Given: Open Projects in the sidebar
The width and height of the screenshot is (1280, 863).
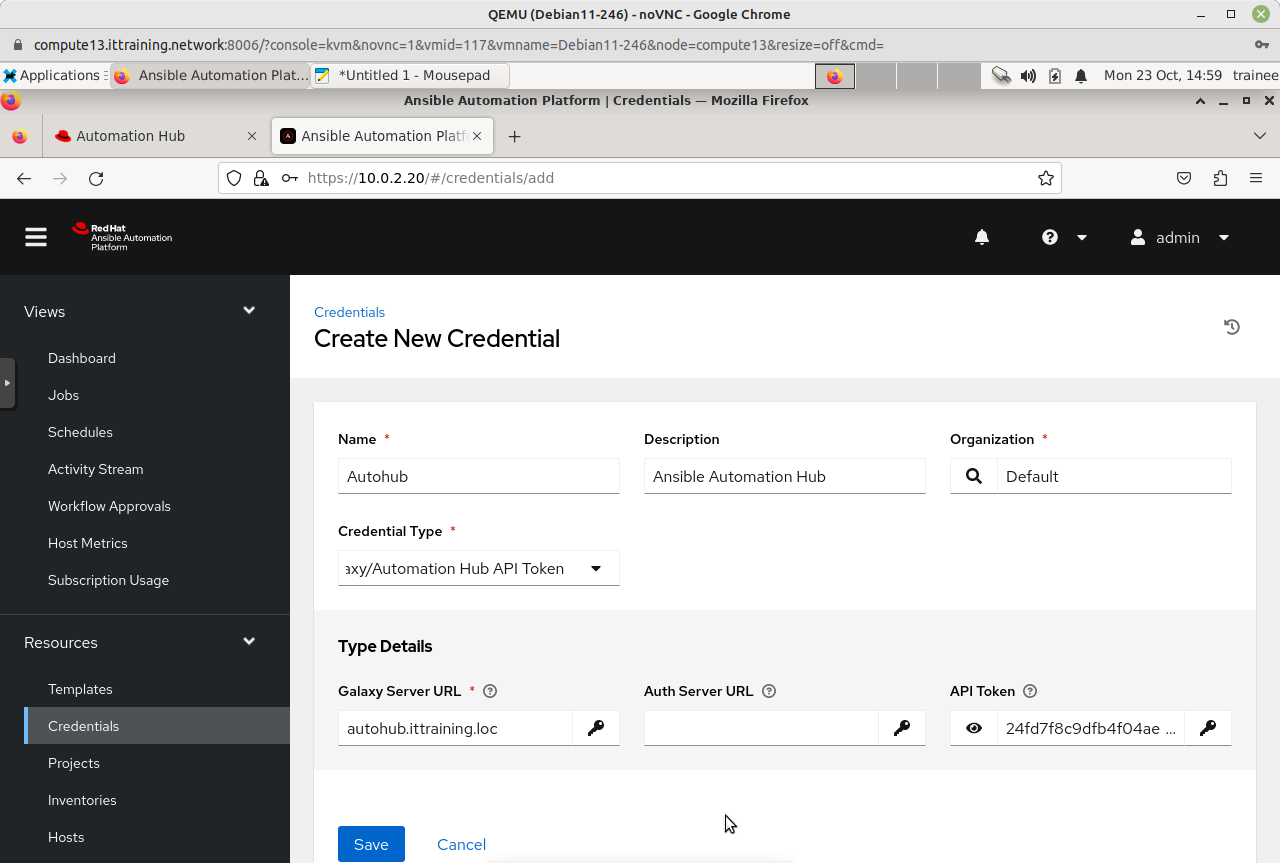Looking at the screenshot, I should point(74,763).
